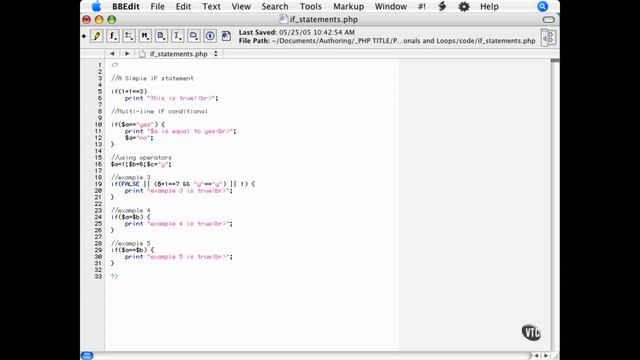Screen dimensions: 640x360
Task: Open the BBEdit application menu
Action: coord(126,7)
